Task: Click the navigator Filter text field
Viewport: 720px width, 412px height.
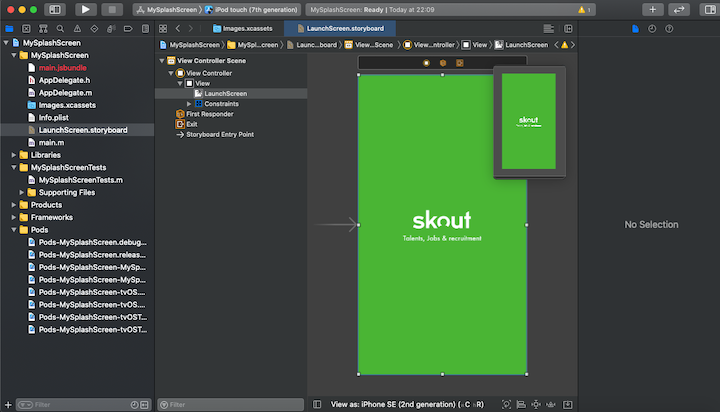Action: pos(80,404)
